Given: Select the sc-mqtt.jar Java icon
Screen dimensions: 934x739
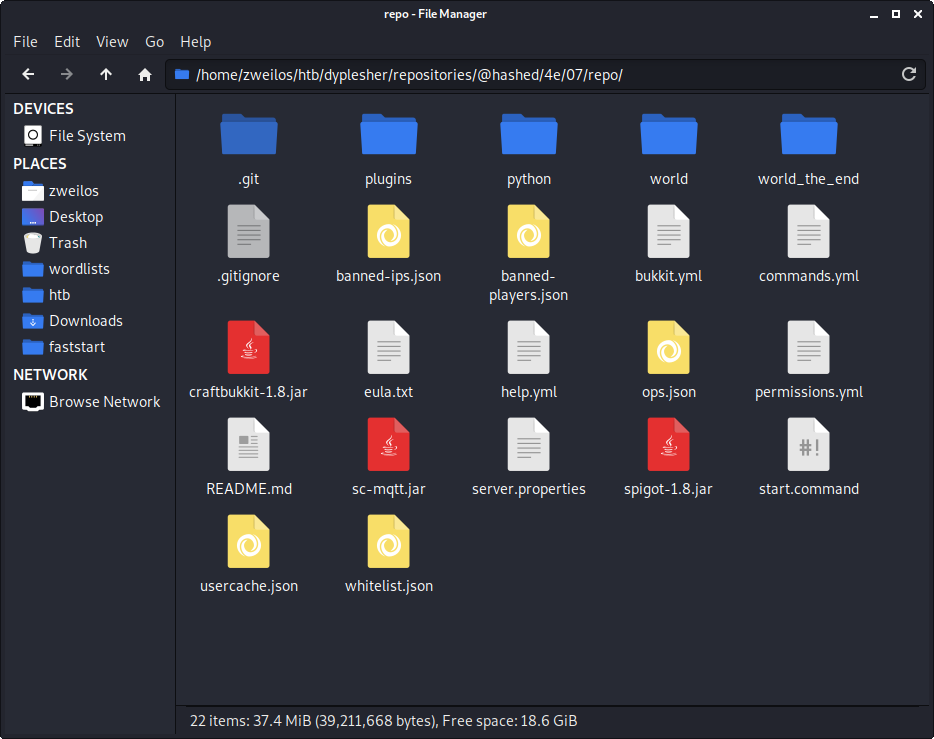Looking at the screenshot, I should pos(389,445).
